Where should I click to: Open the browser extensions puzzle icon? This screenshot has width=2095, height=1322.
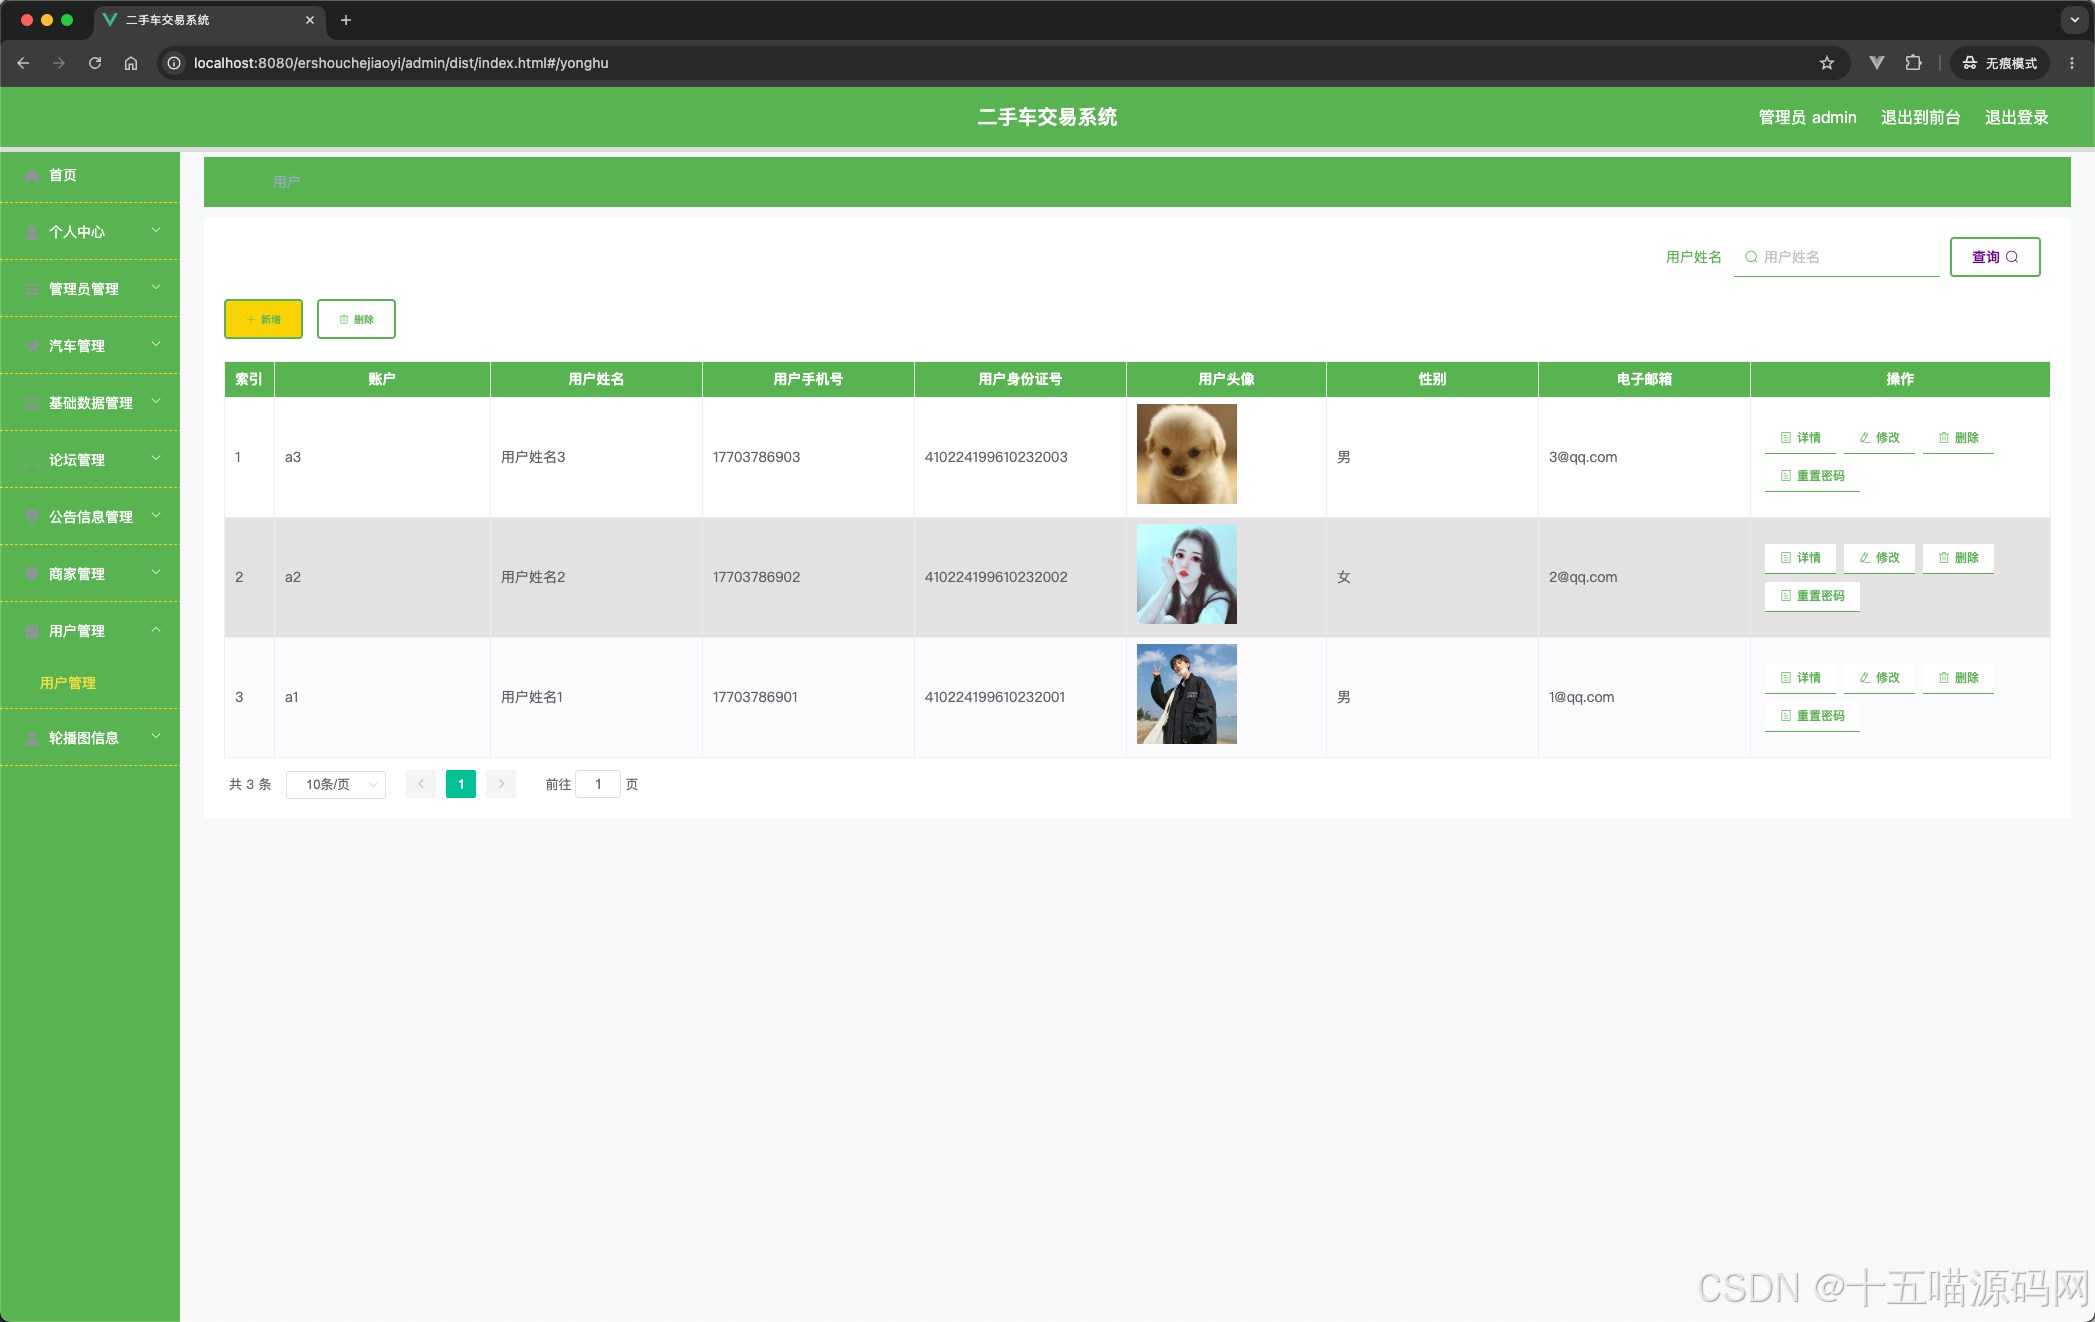1913,63
